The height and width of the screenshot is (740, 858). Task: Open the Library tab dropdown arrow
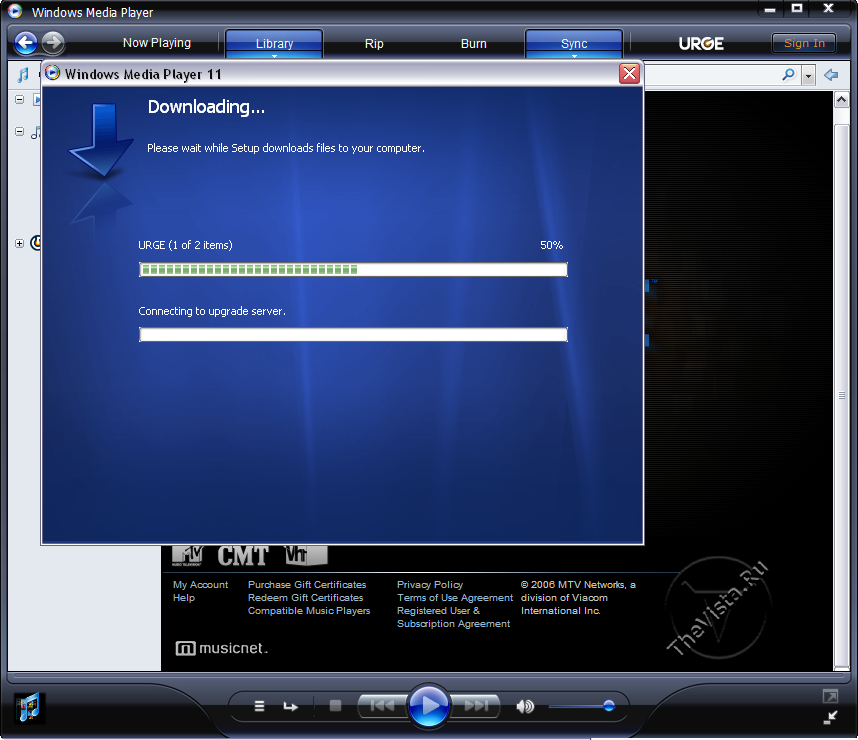[x=274, y=56]
